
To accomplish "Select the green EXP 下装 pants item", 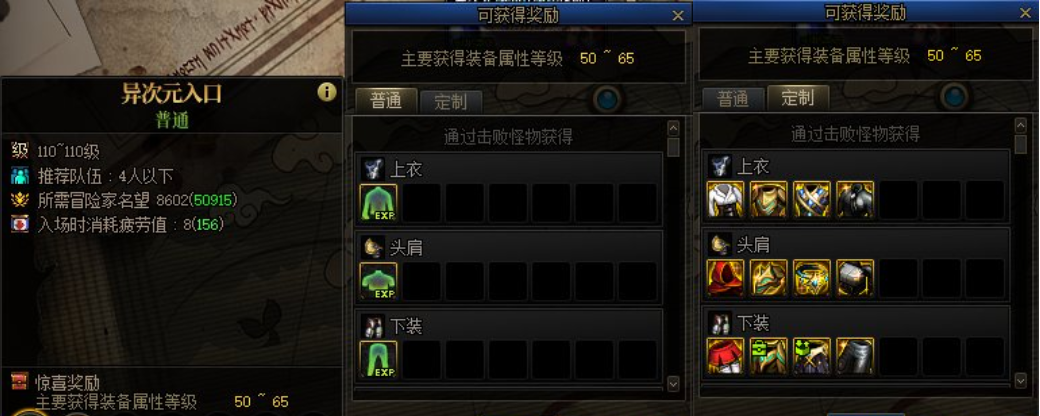I will click(379, 359).
